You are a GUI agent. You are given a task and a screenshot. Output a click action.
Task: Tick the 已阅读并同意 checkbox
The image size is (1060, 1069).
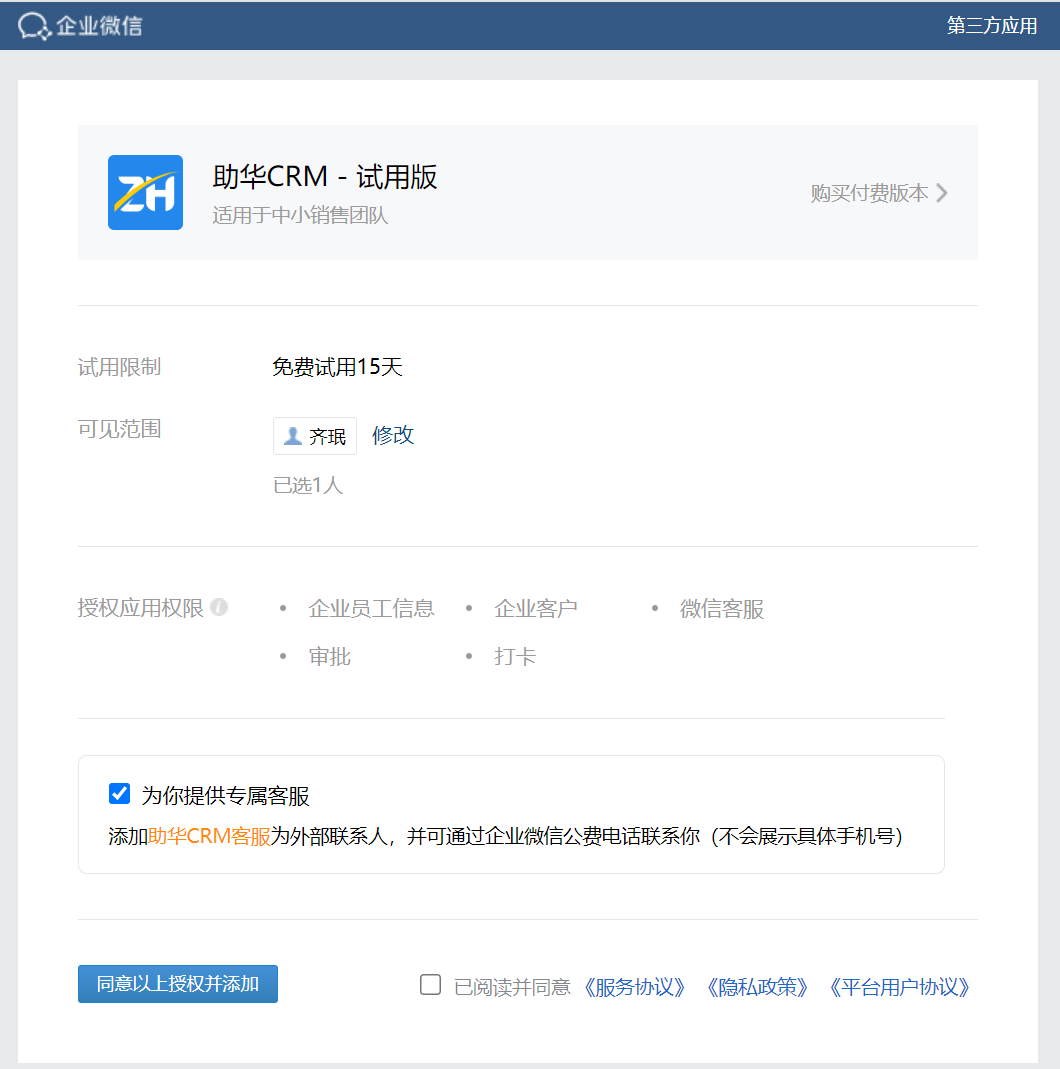point(430,984)
